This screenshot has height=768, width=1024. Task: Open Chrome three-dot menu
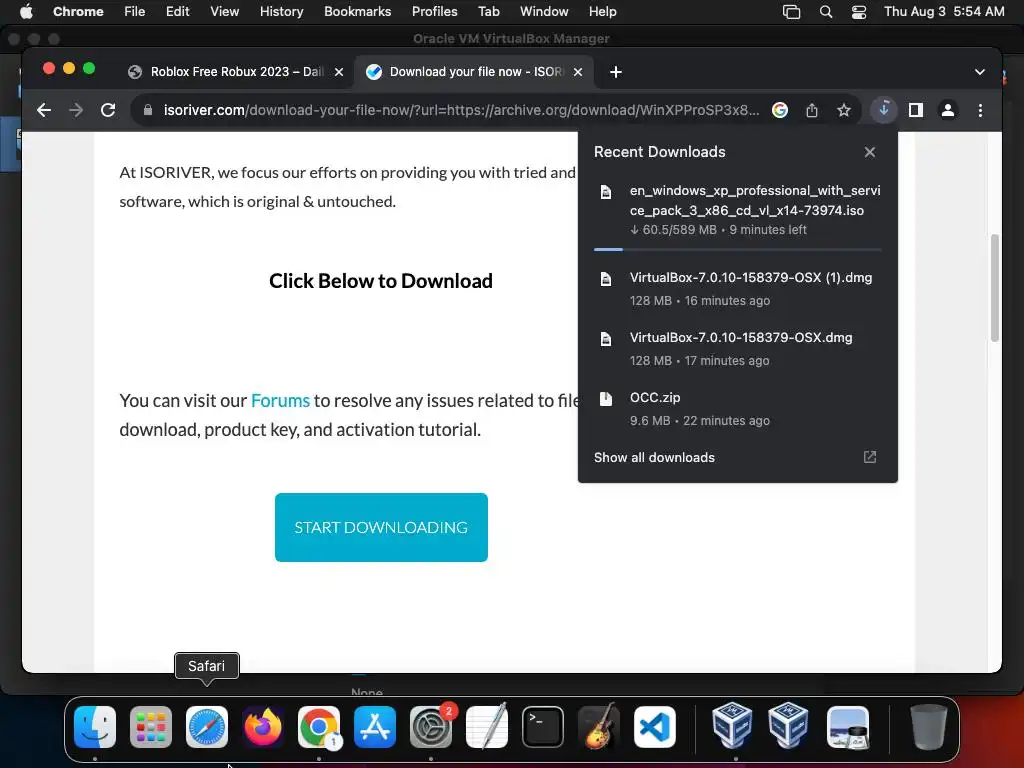coord(980,110)
